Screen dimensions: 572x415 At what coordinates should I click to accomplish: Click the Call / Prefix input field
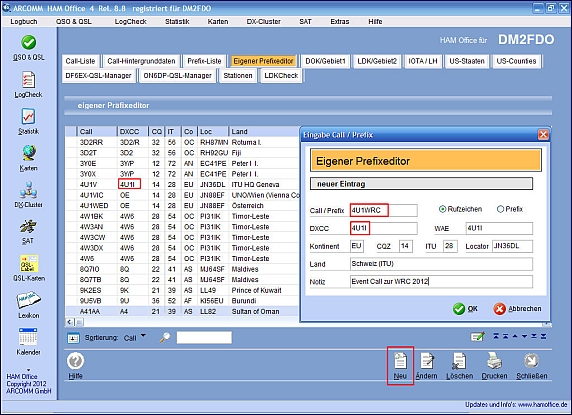coord(383,210)
